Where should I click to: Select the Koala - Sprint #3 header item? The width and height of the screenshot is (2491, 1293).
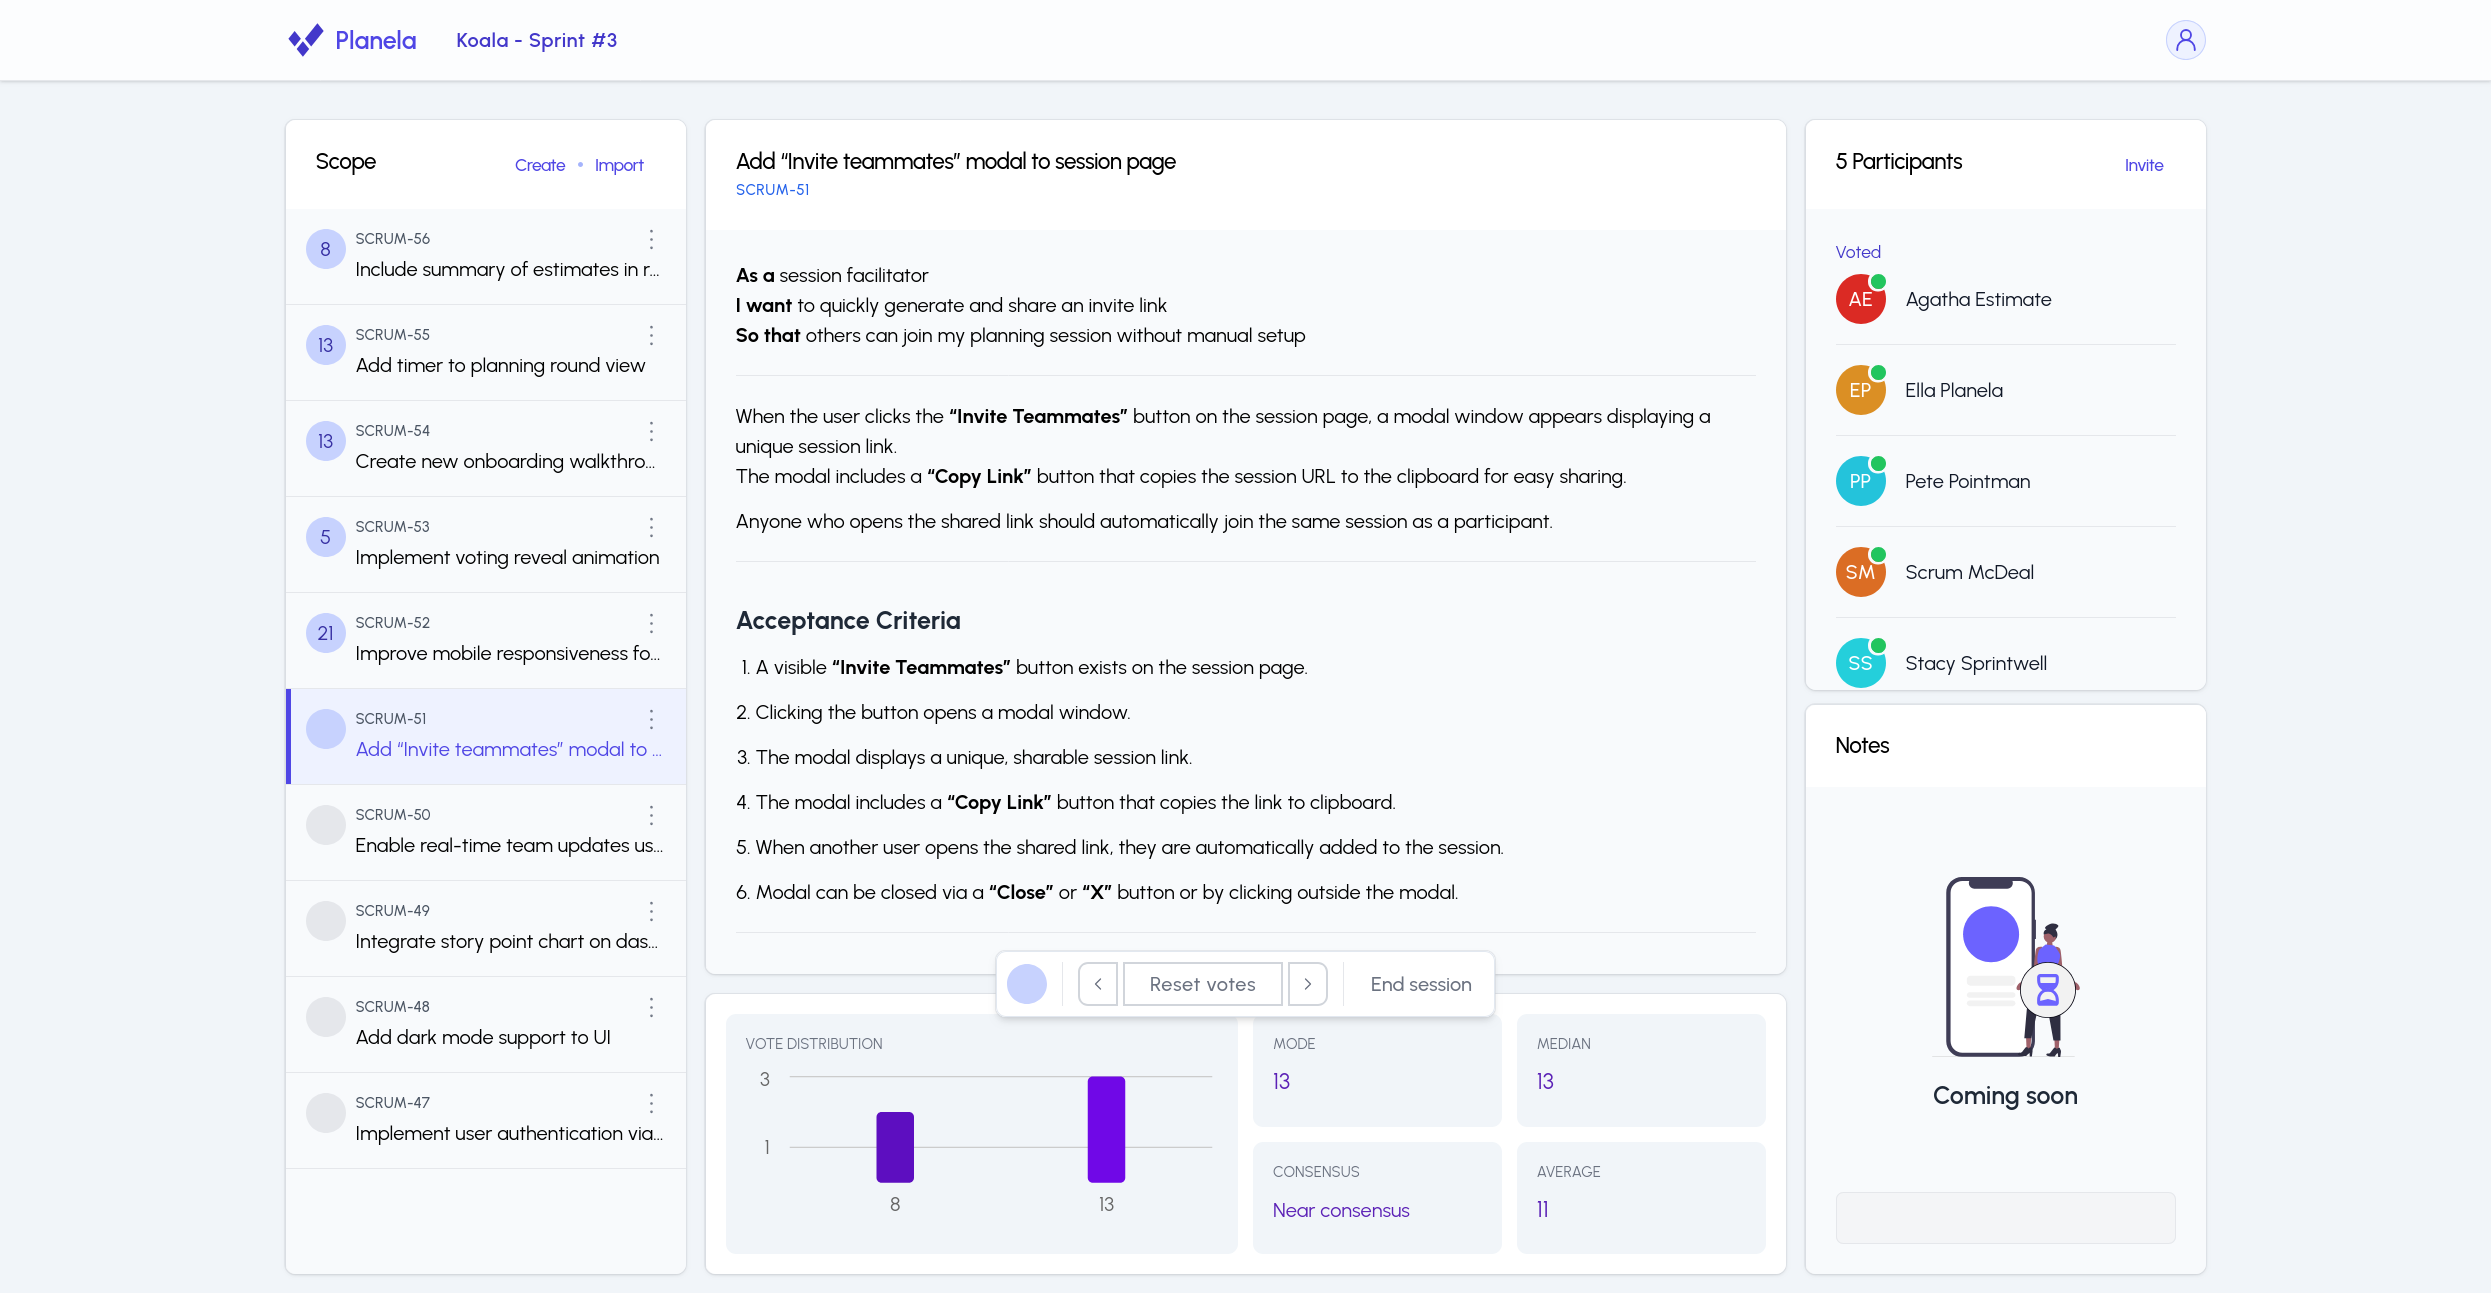(536, 40)
